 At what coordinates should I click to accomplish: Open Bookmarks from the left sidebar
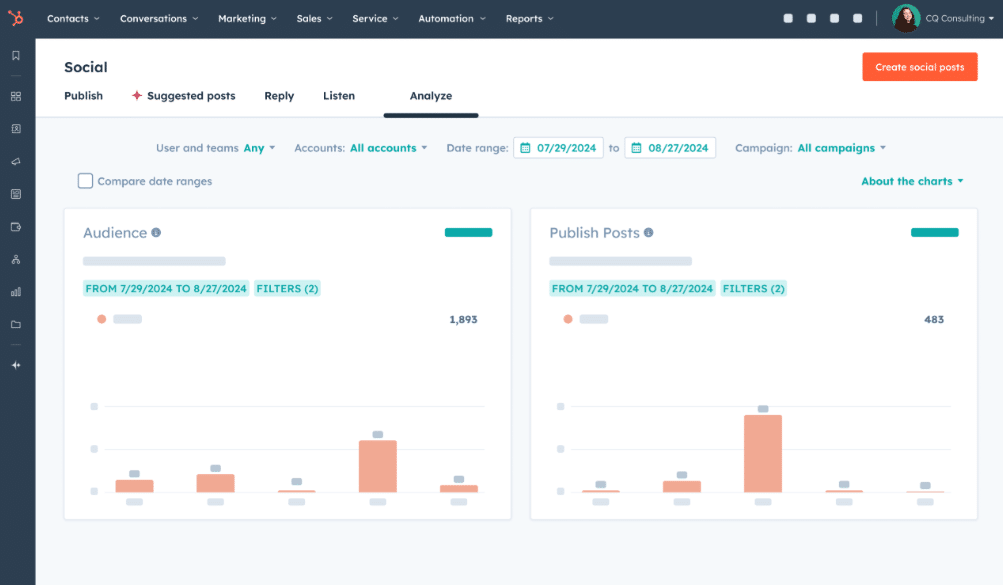[x=16, y=56]
